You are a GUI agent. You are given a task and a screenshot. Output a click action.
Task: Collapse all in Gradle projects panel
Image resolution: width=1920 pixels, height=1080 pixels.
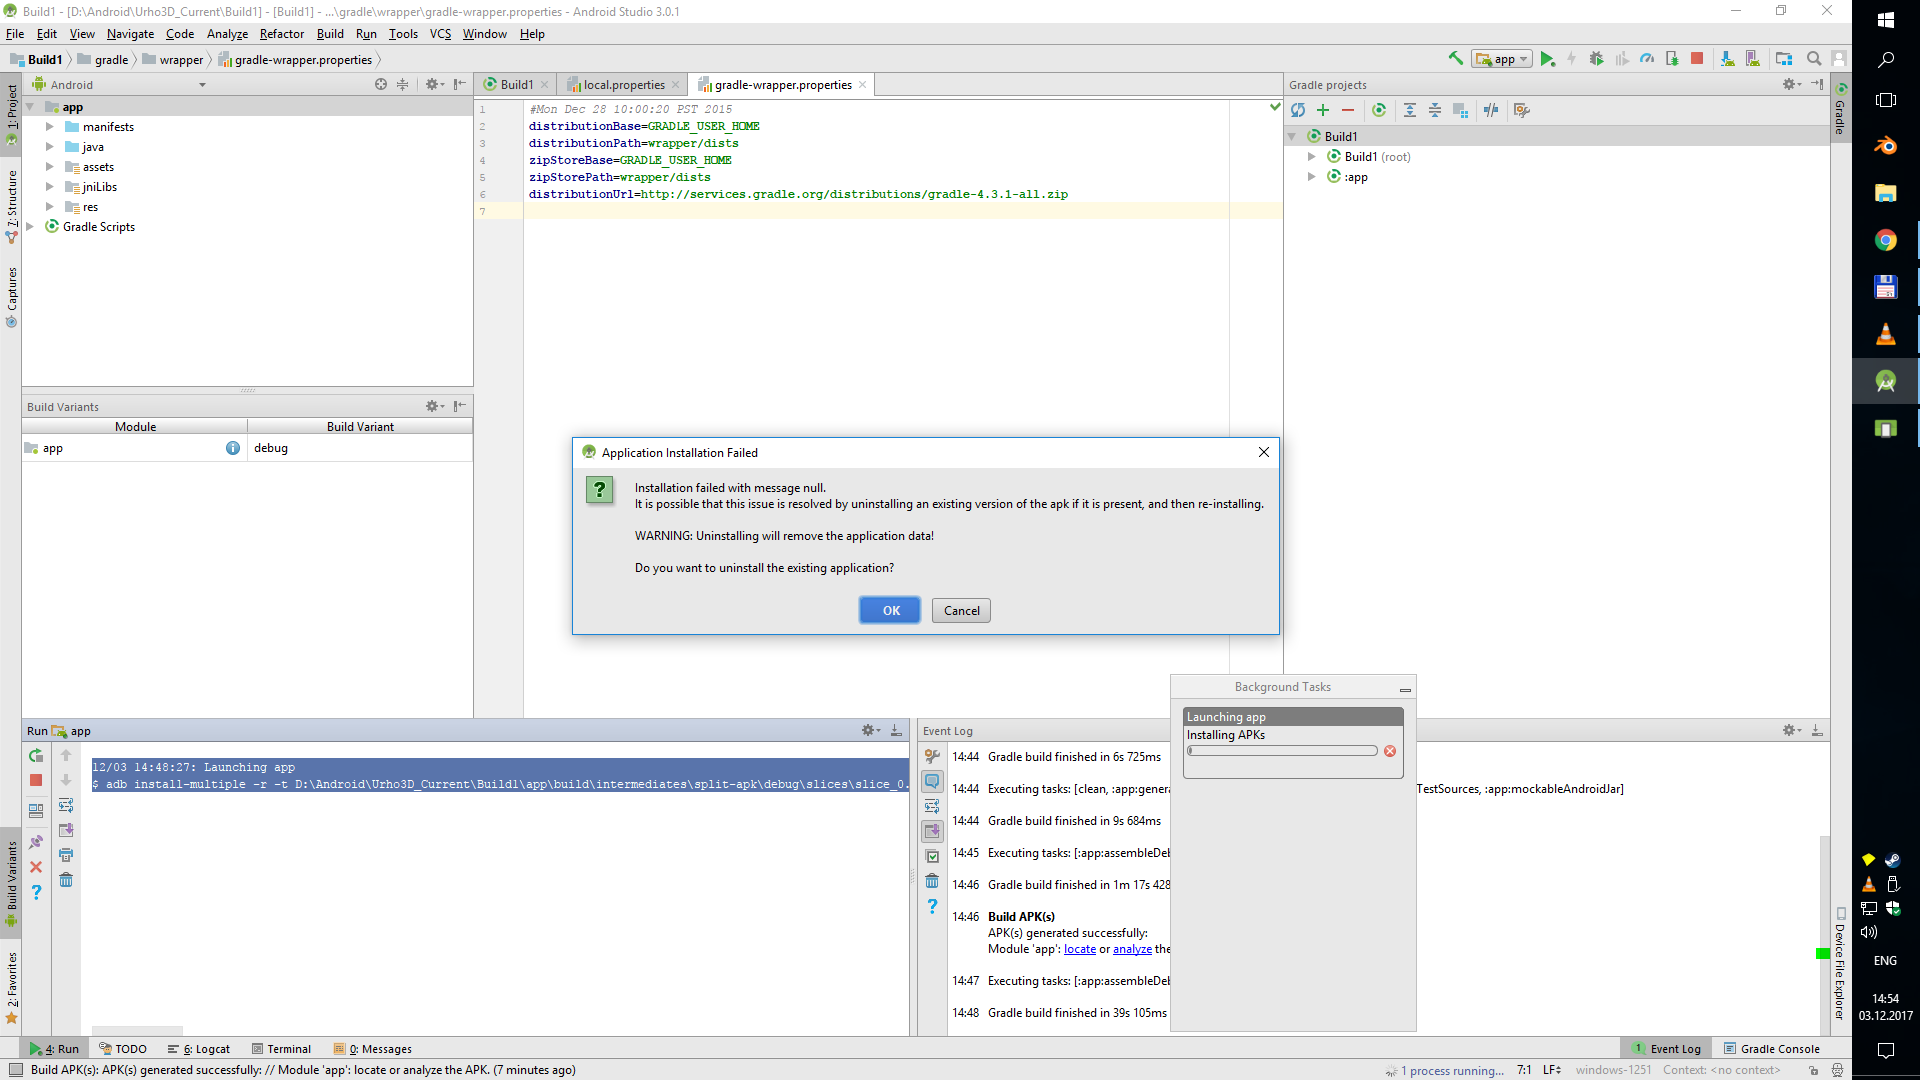[1435, 110]
